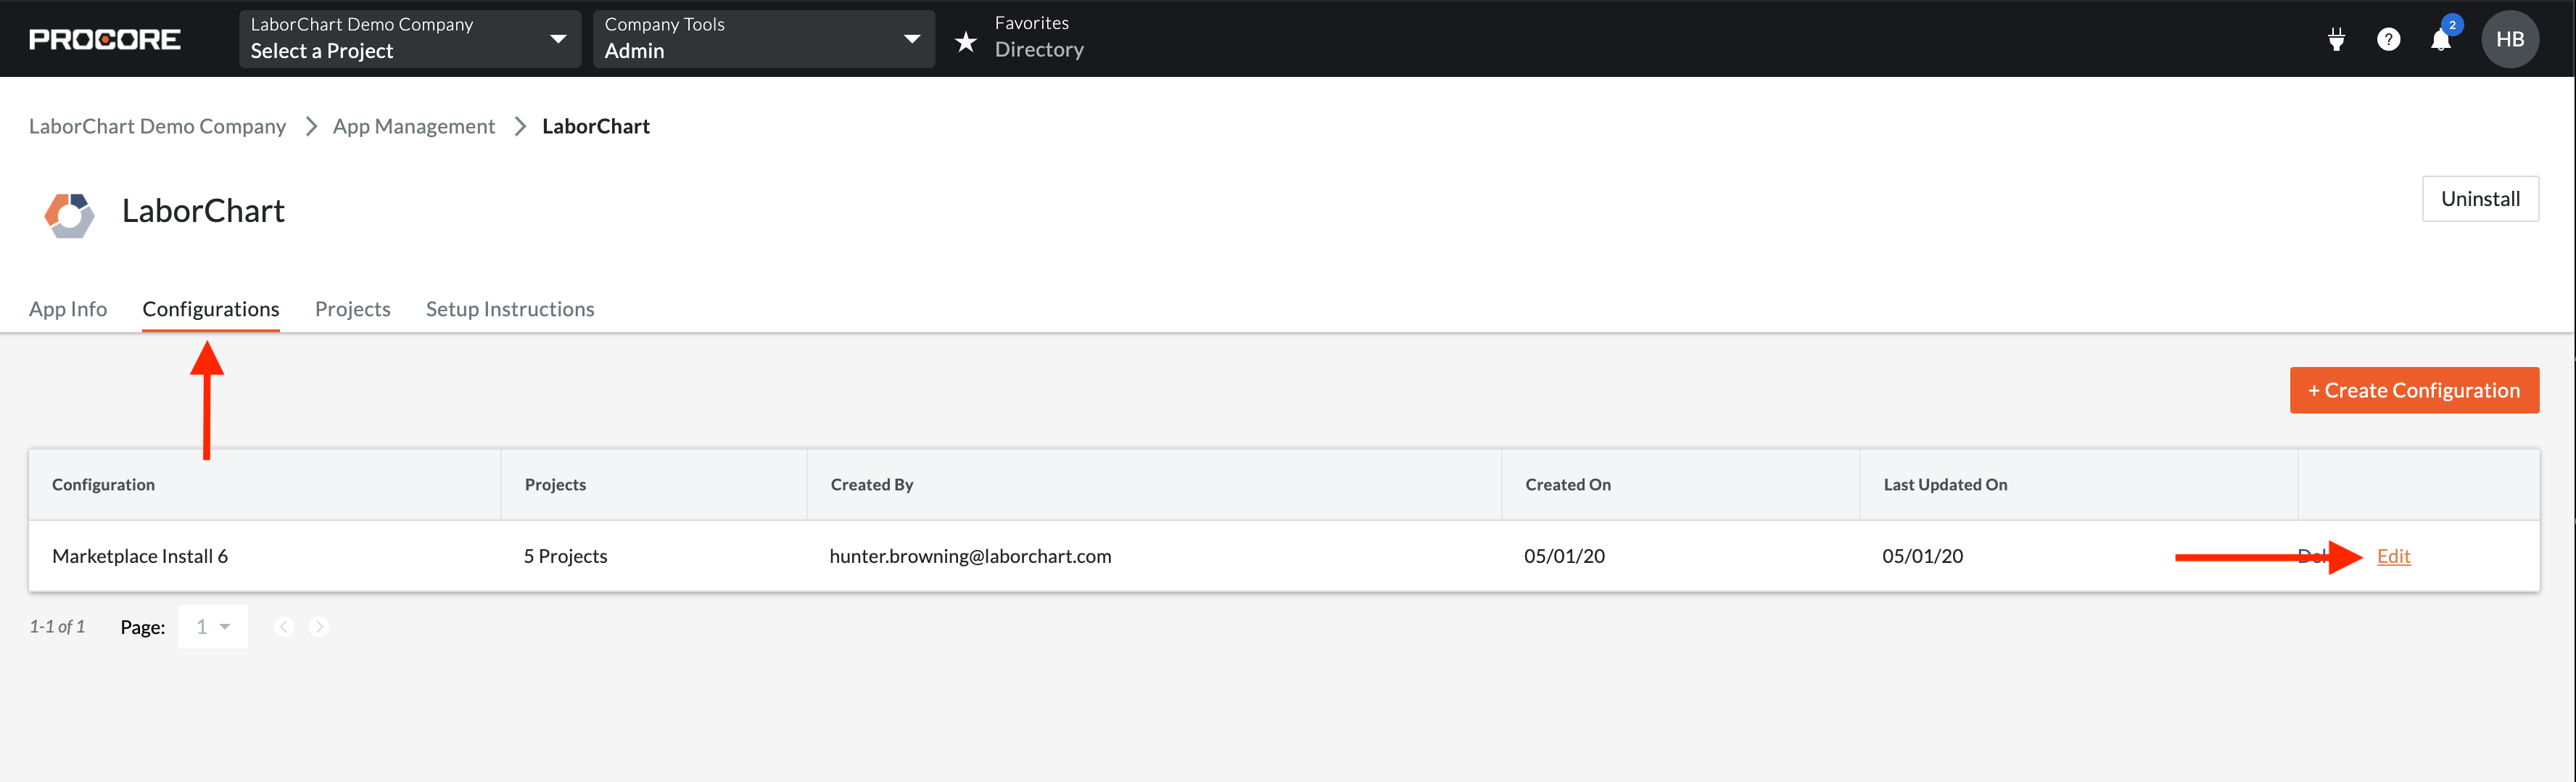
Task: Open the Page number dropdown
Action: pyautogui.click(x=212, y=627)
